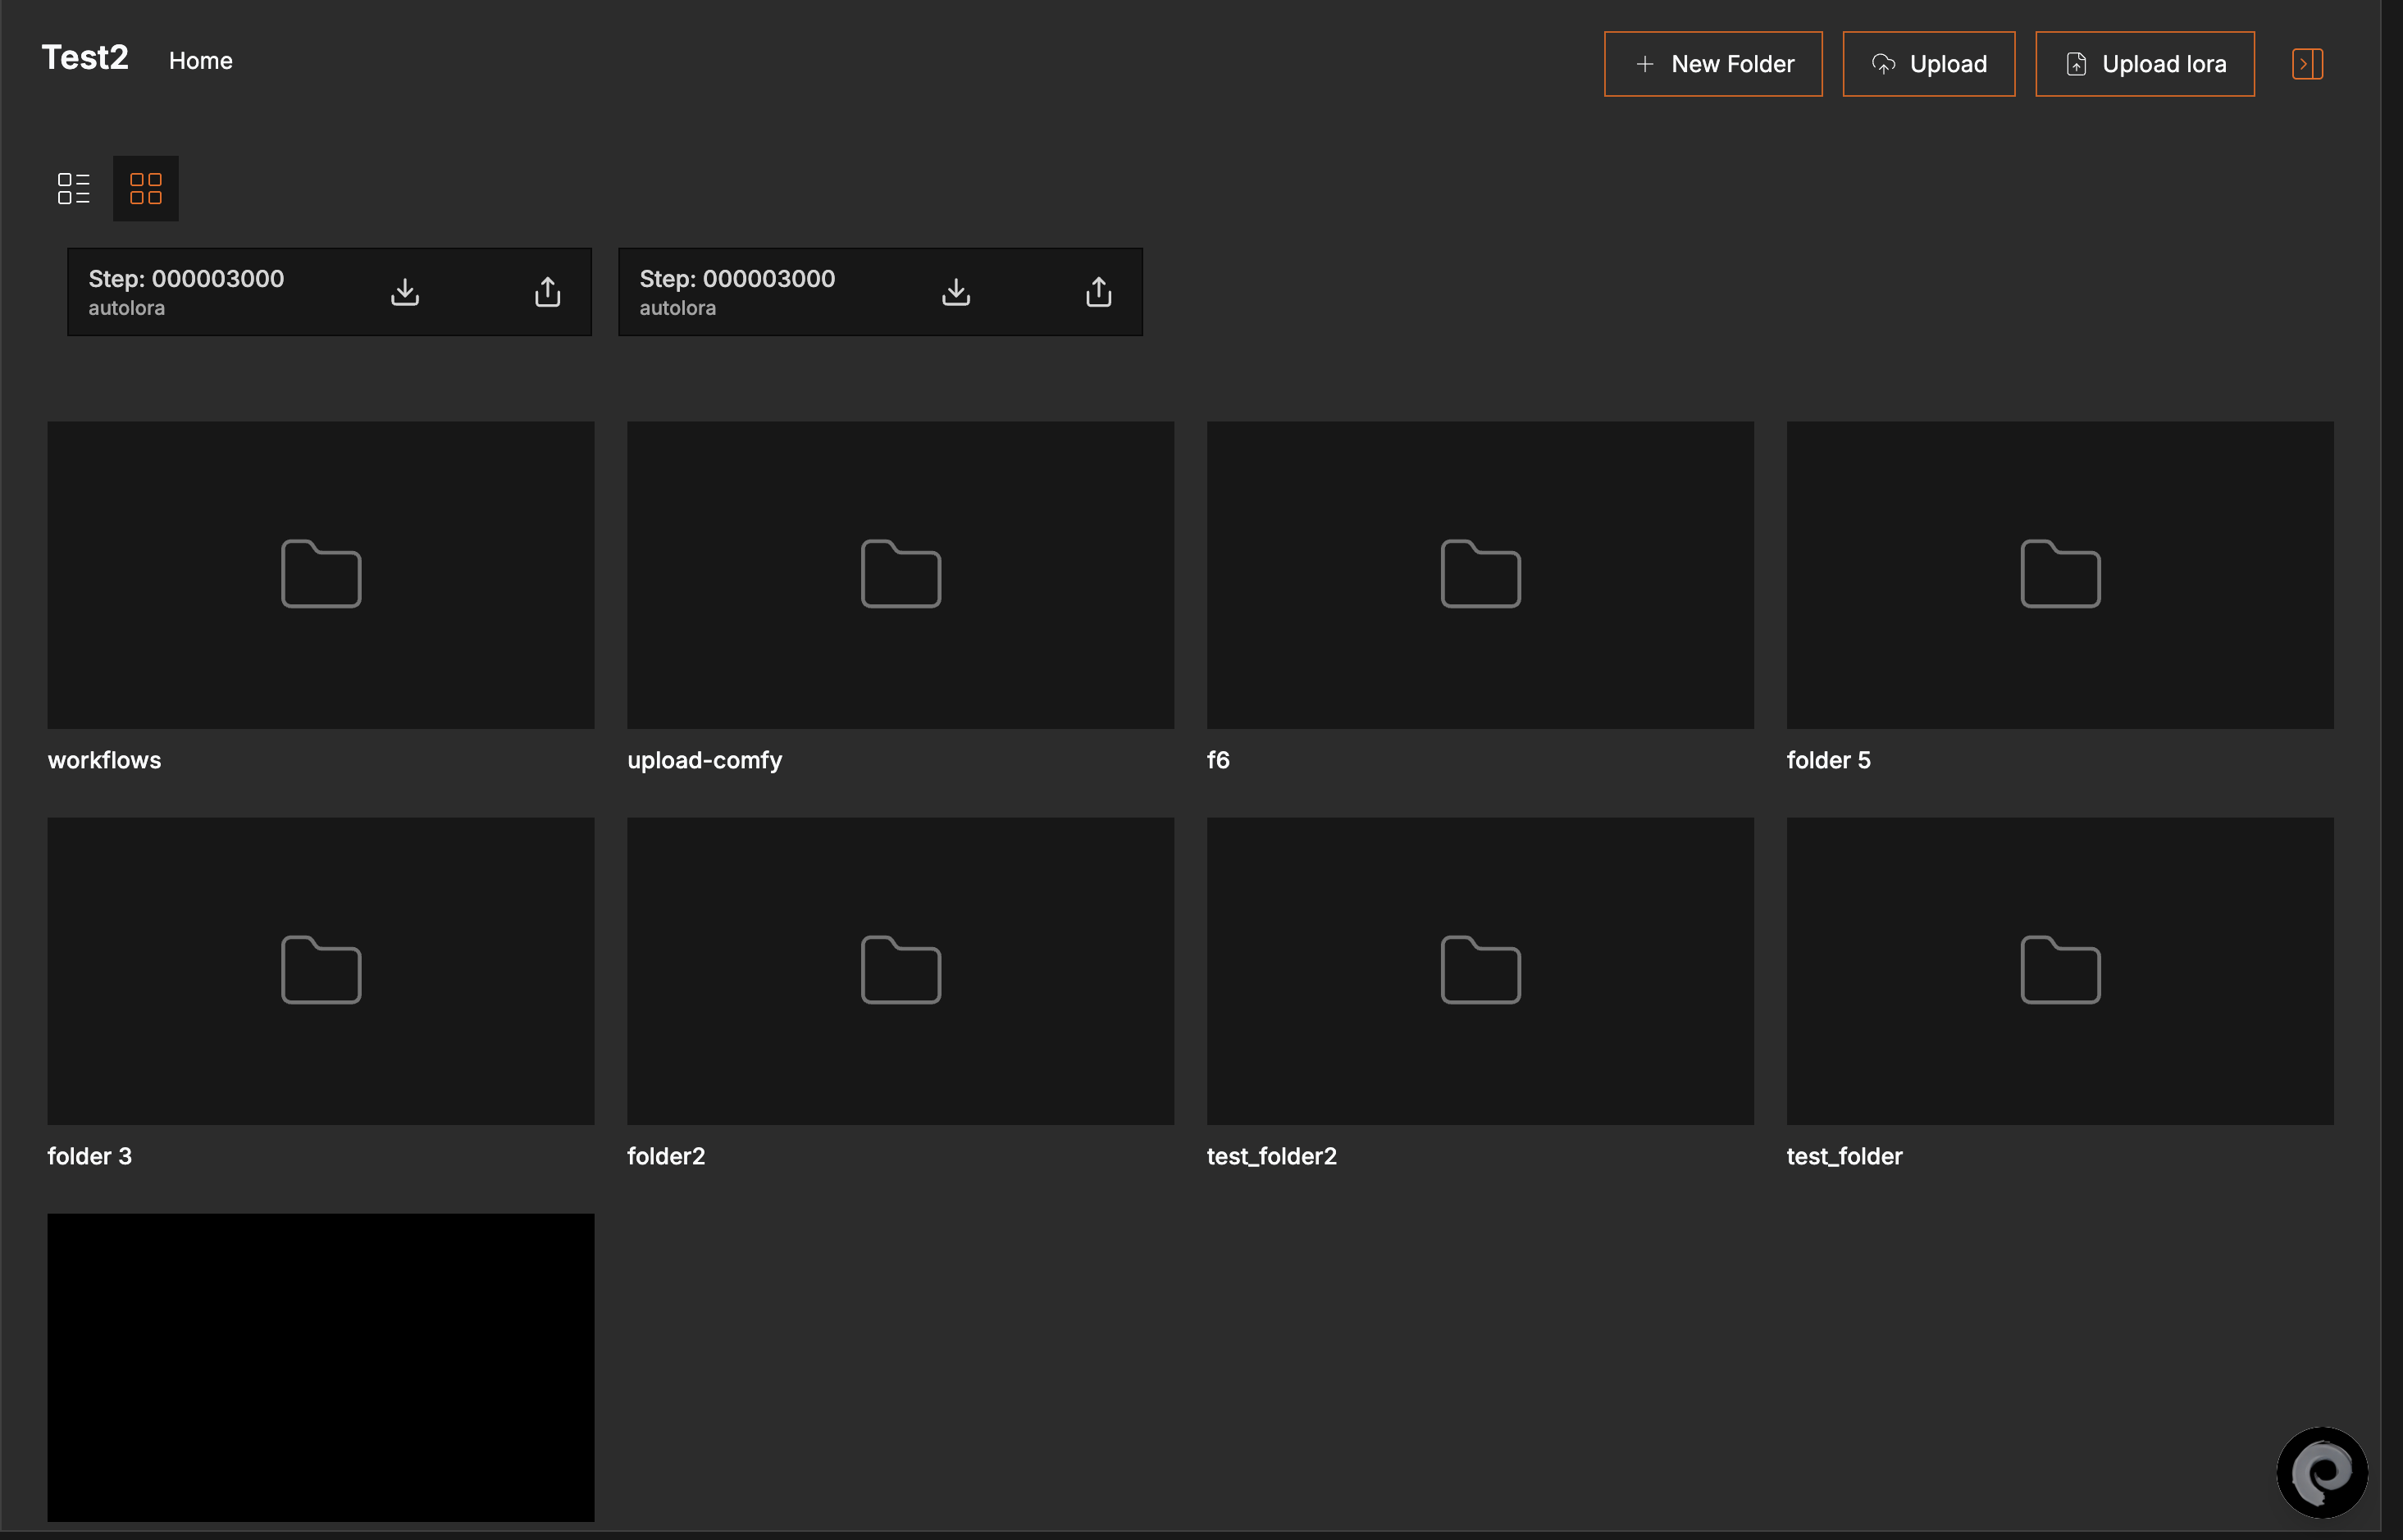Viewport: 2403px width, 1540px height.
Task: Open the f6 folder
Action: coord(1479,574)
